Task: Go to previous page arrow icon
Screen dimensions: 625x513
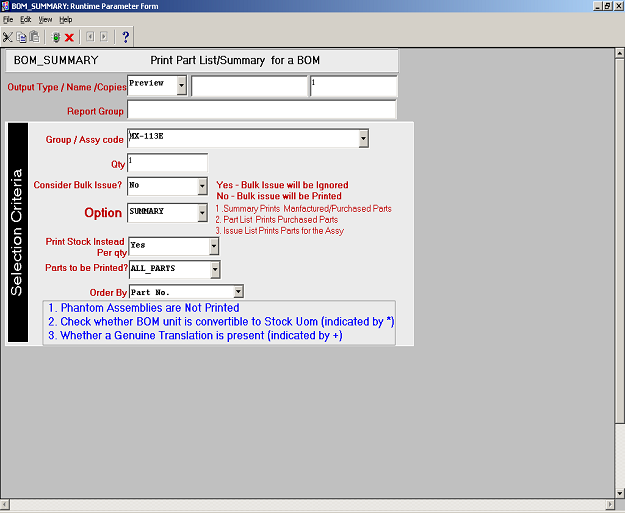Action: (x=90, y=37)
